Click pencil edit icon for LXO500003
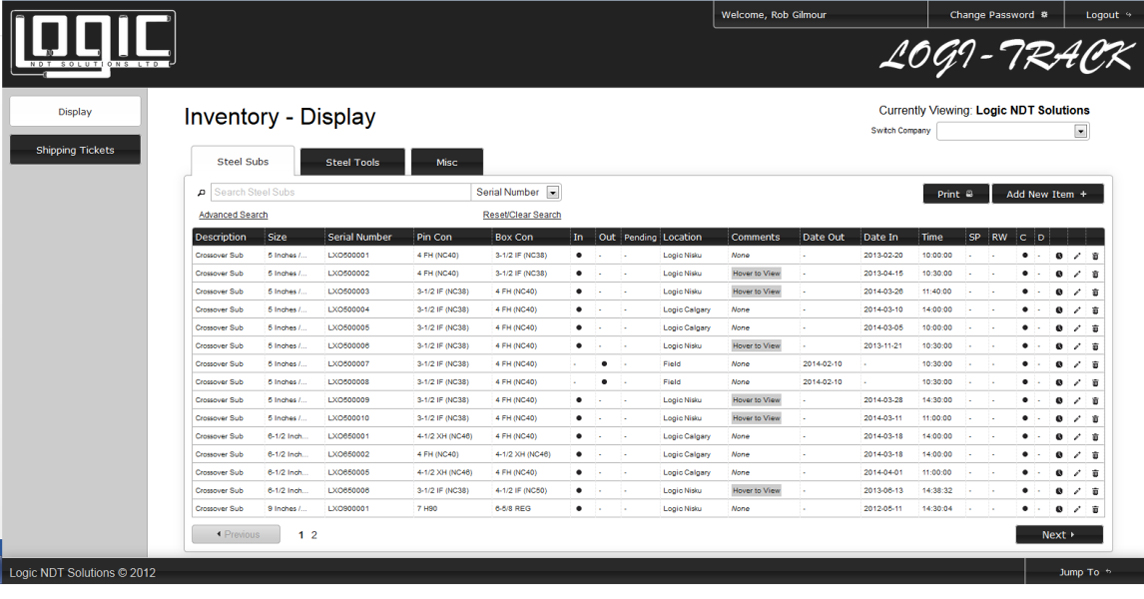This screenshot has height=599, width=1144. (1077, 292)
